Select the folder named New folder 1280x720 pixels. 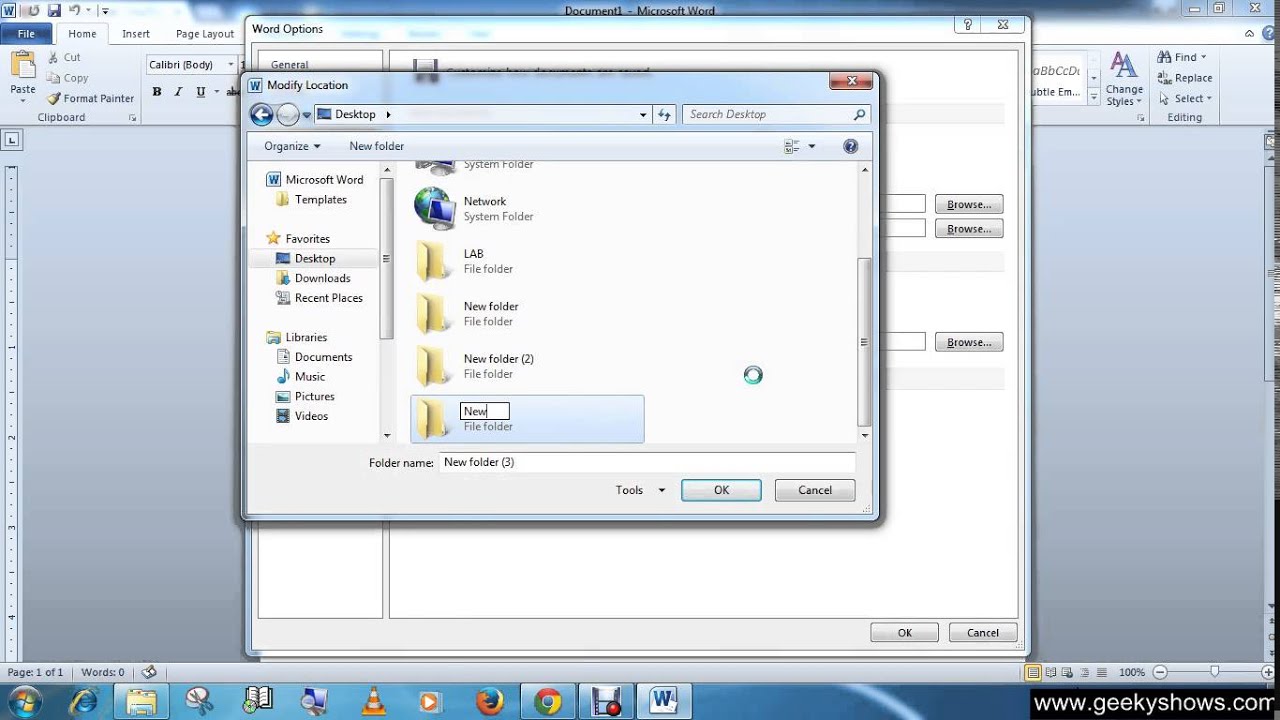coord(527,314)
